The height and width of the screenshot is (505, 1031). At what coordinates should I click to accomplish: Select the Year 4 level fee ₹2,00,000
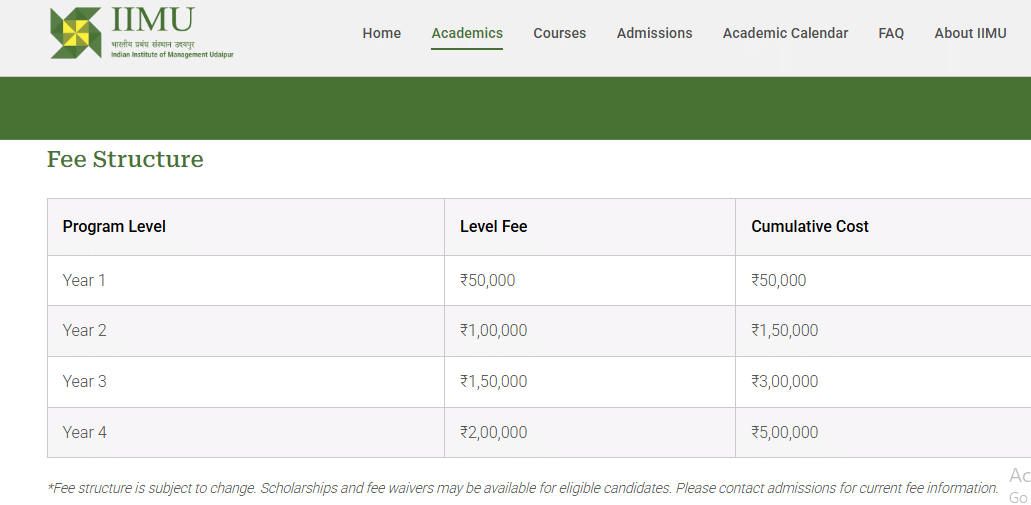coord(493,433)
